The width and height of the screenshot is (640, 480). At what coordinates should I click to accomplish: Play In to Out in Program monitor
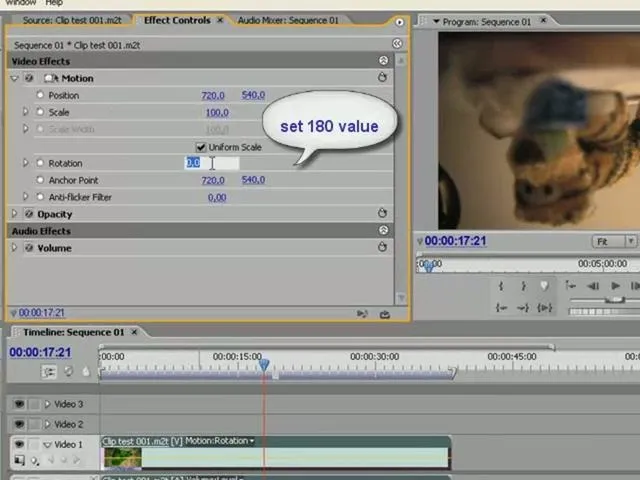point(544,307)
